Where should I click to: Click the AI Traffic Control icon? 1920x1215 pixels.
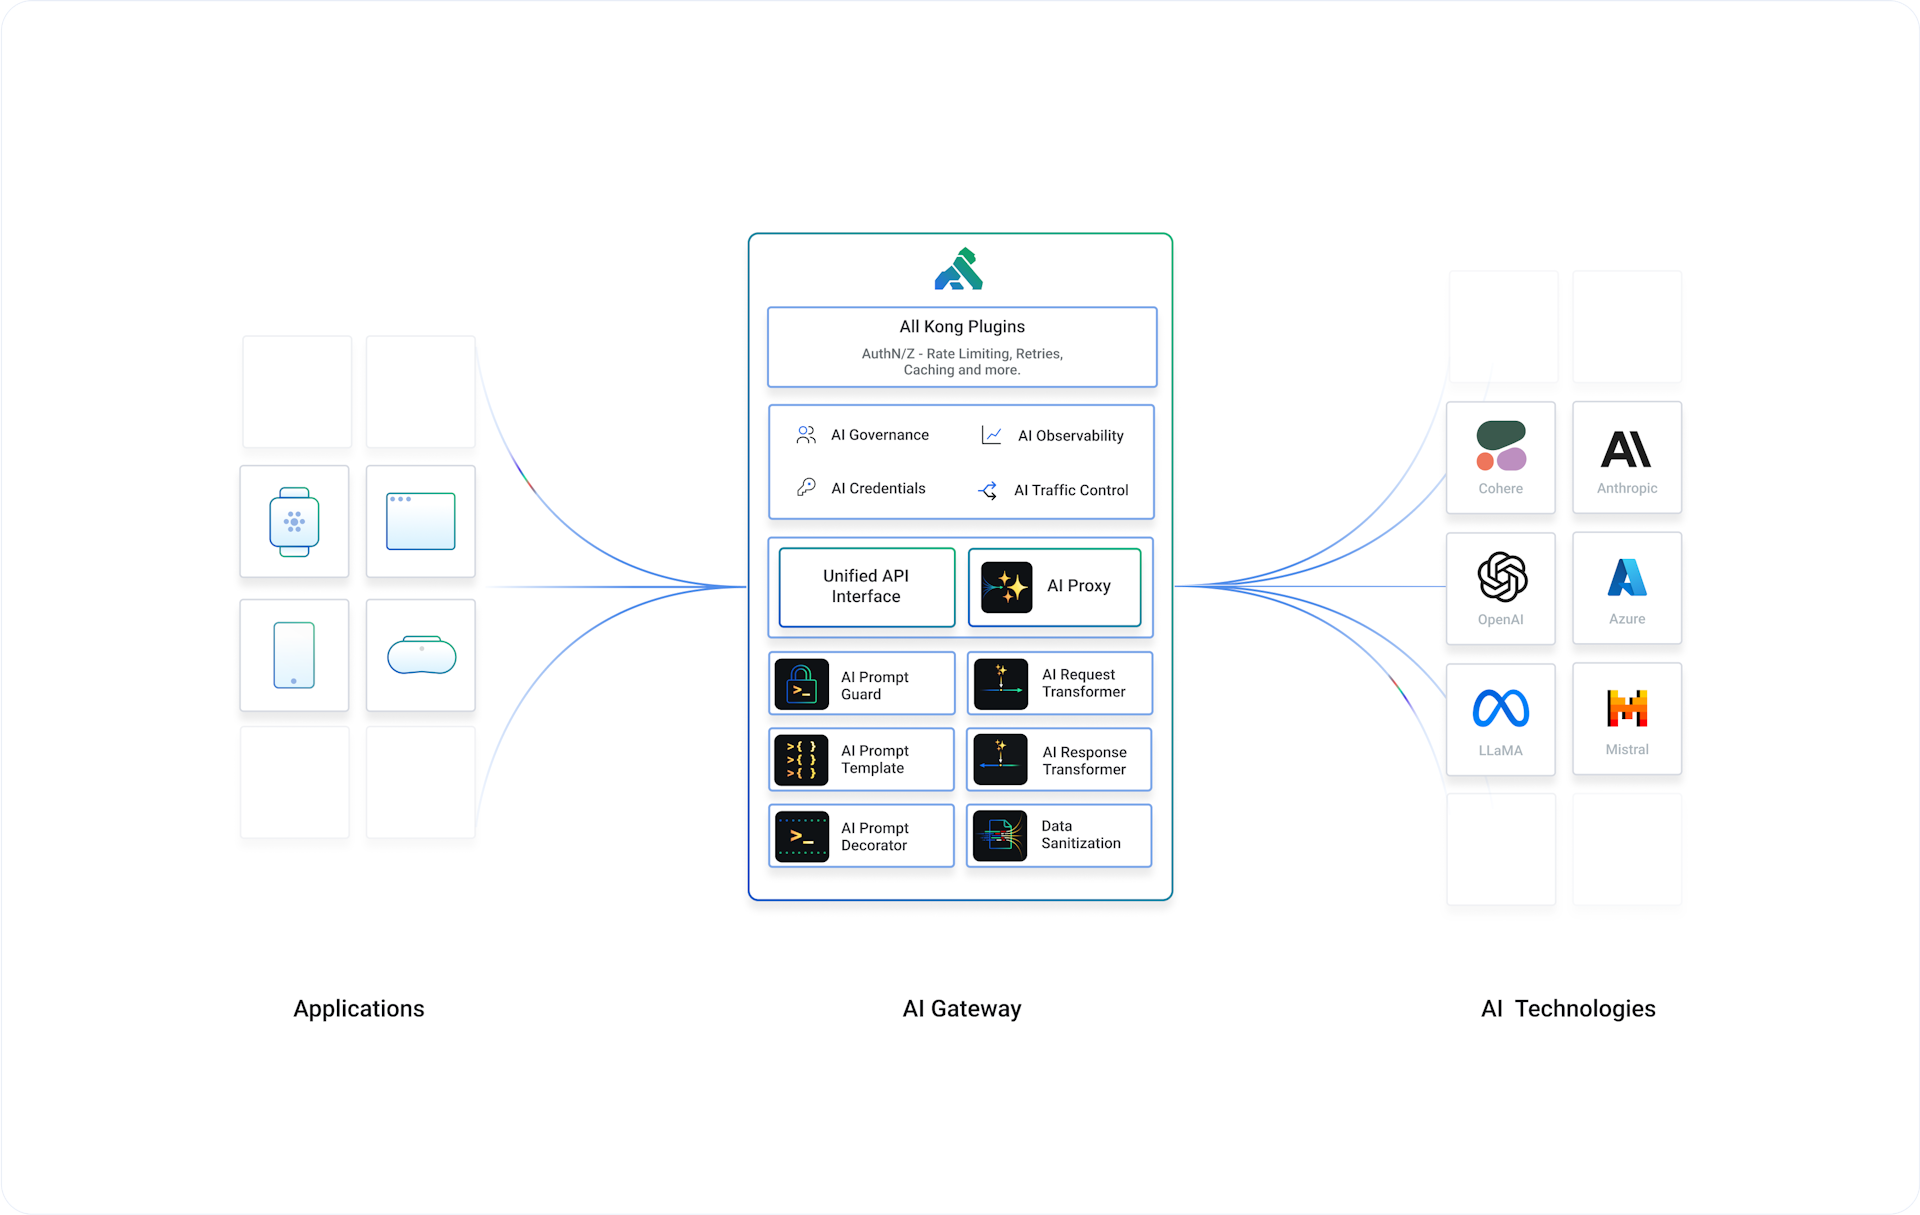click(x=987, y=490)
